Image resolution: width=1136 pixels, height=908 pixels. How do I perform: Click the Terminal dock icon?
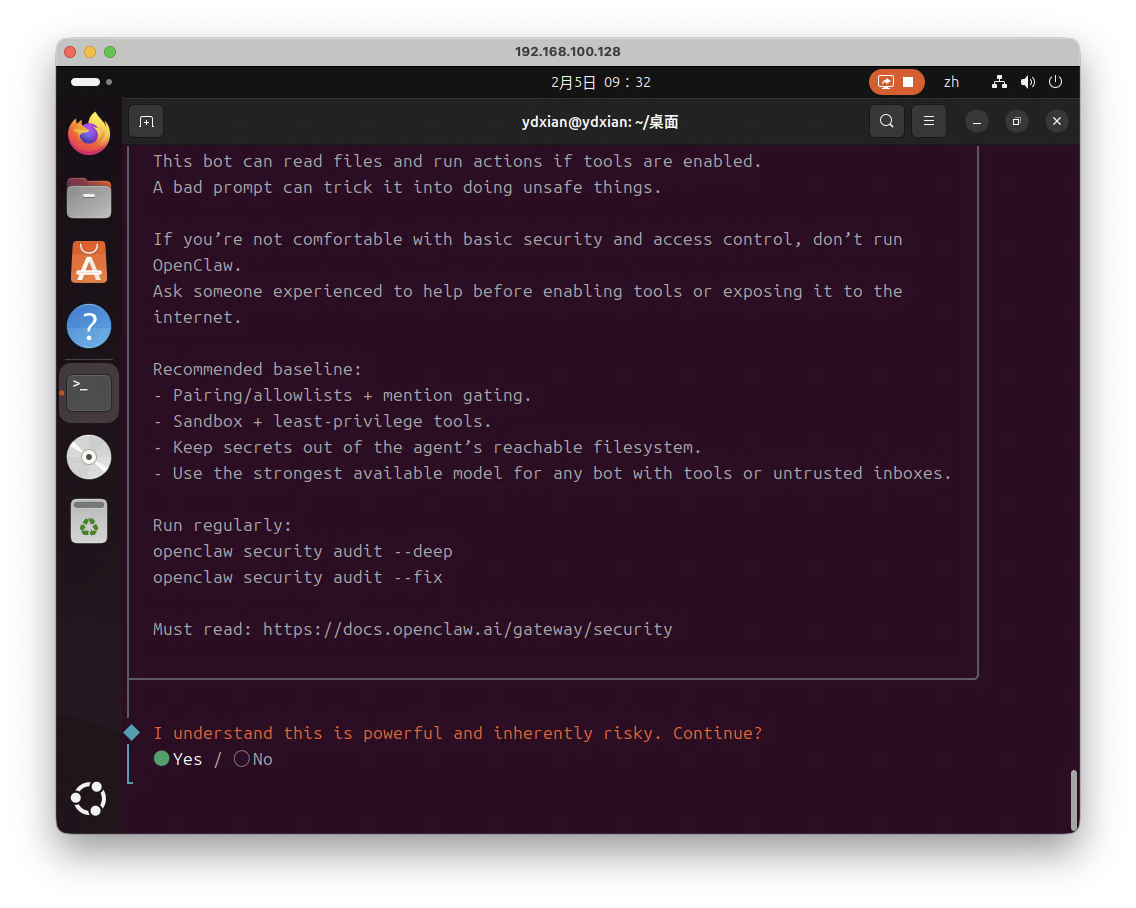click(89, 393)
